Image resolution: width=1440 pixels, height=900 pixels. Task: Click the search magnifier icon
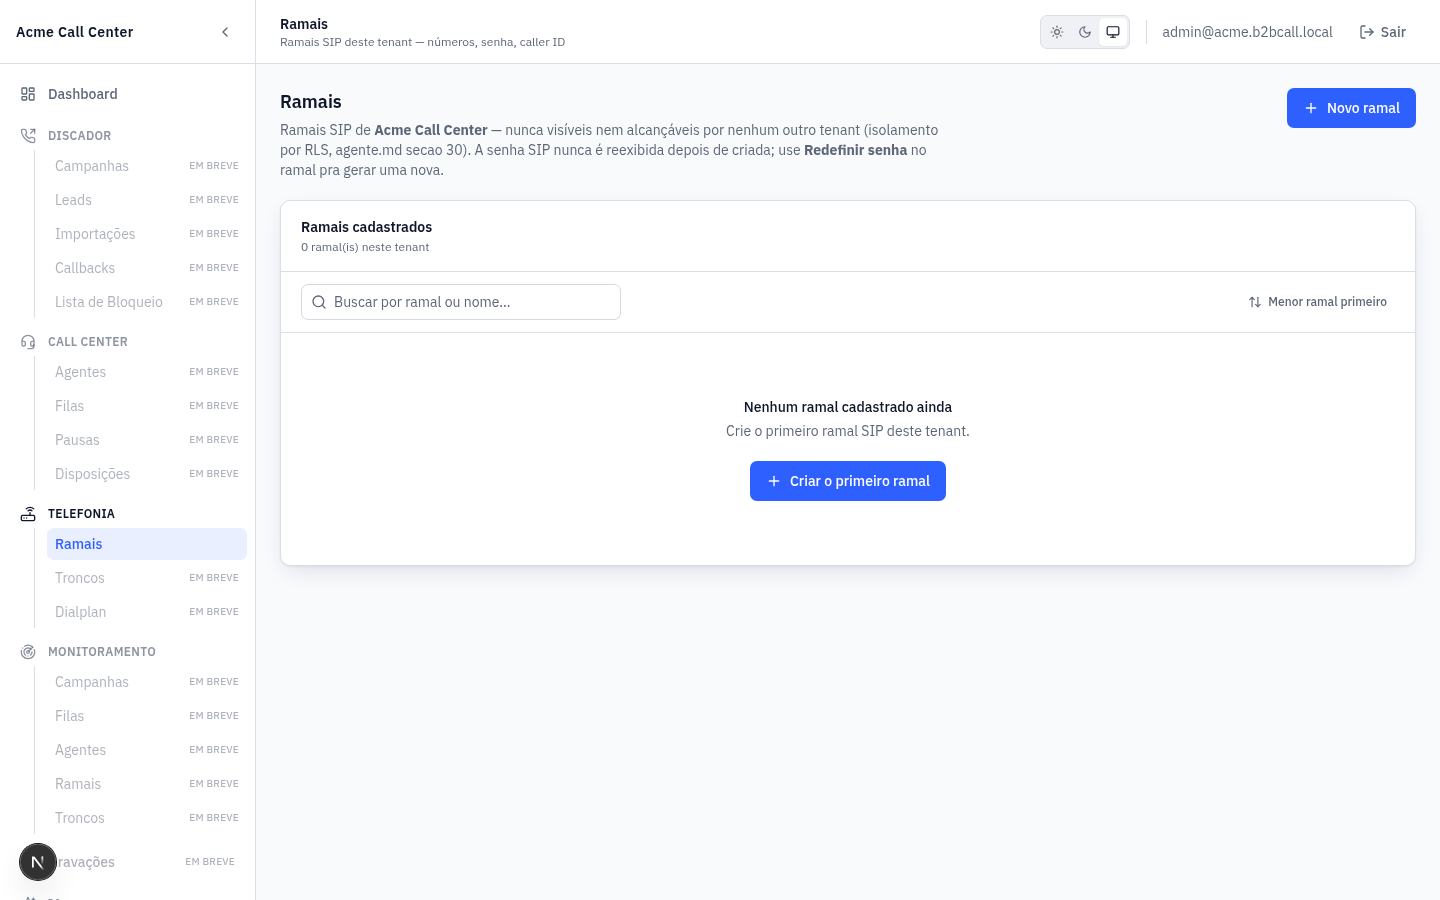(x=319, y=302)
